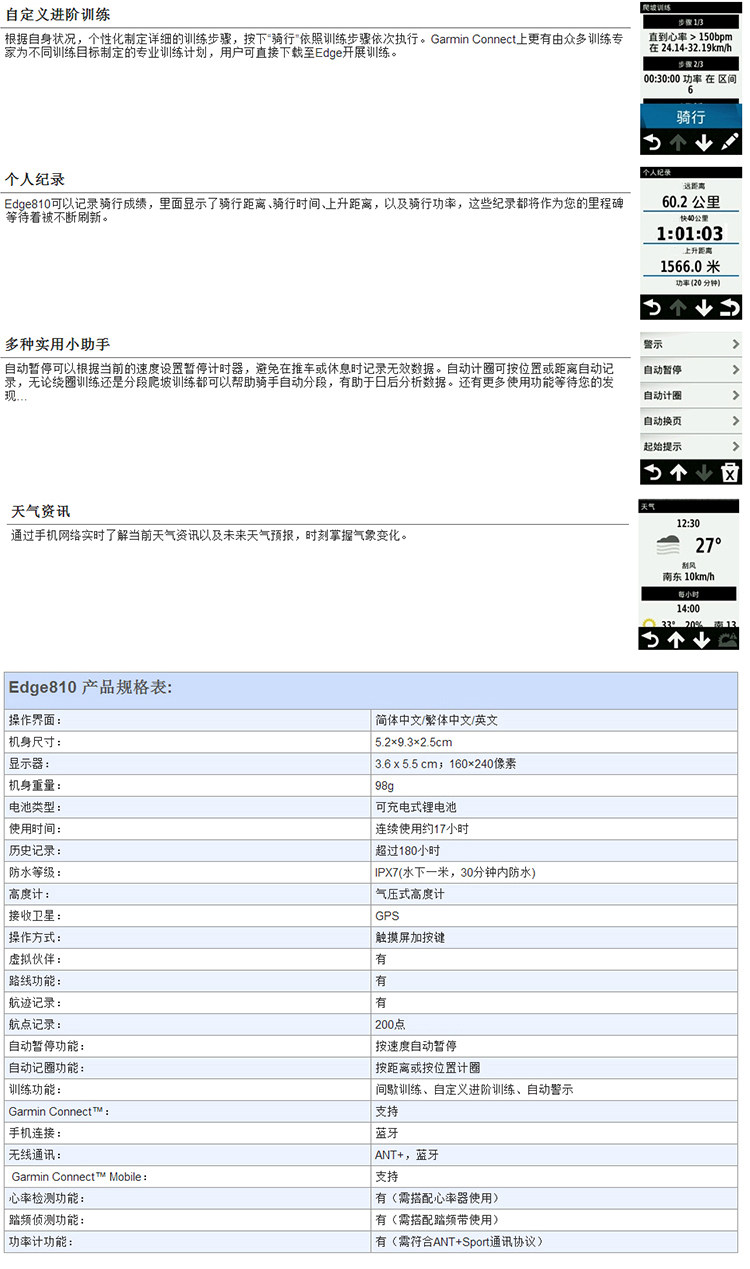The width and height of the screenshot is (750, 1269).
Task: Select the 警示 menu row
Action: pyautogui.click(x=691, y=344)
